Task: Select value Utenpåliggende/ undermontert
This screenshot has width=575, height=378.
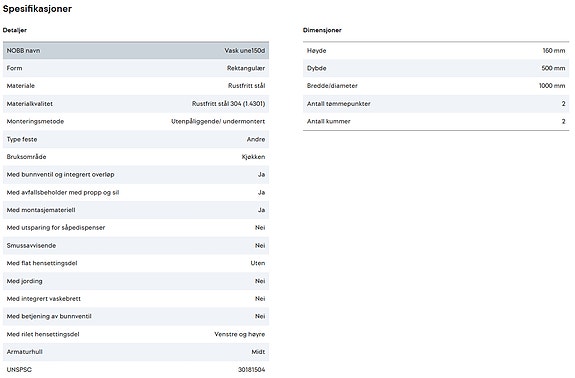Action: pos(218,121)
